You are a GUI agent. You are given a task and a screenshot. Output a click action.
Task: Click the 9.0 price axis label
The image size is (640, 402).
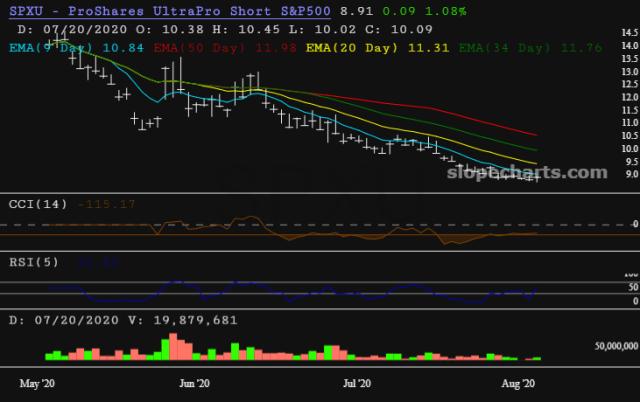(629, 174)
